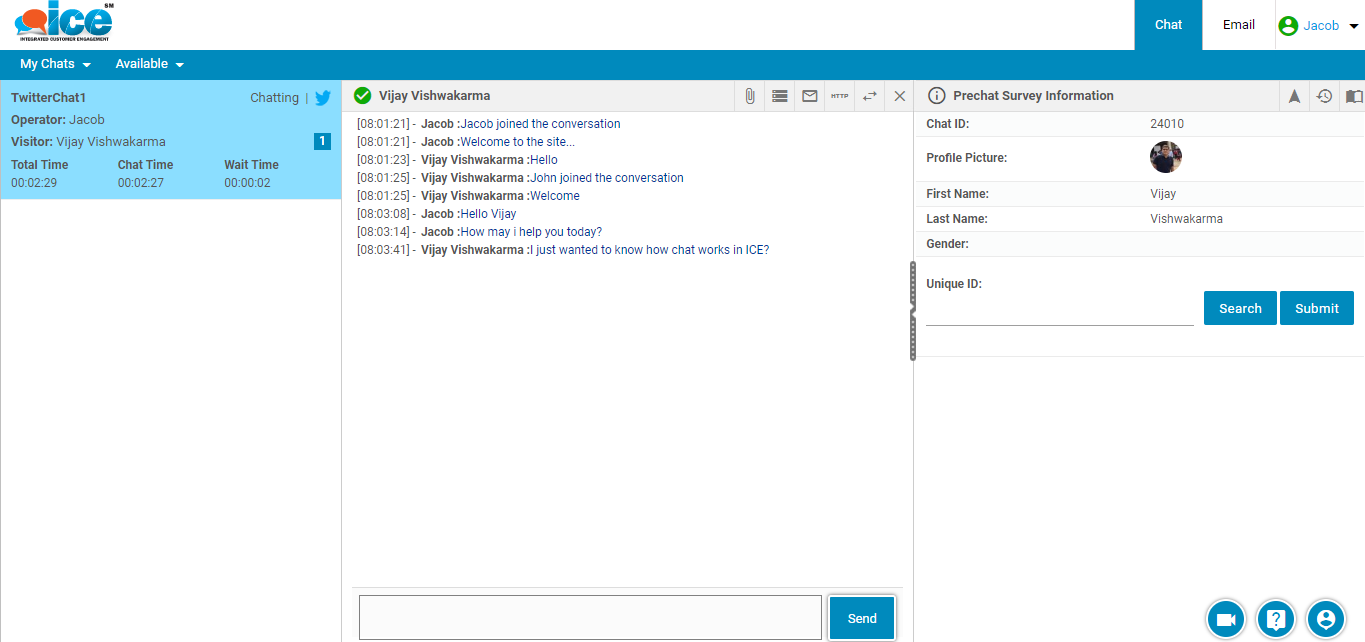1365x642 pixels.
Task: Start a video call with camera button
Action: [x=1225, y=619]
